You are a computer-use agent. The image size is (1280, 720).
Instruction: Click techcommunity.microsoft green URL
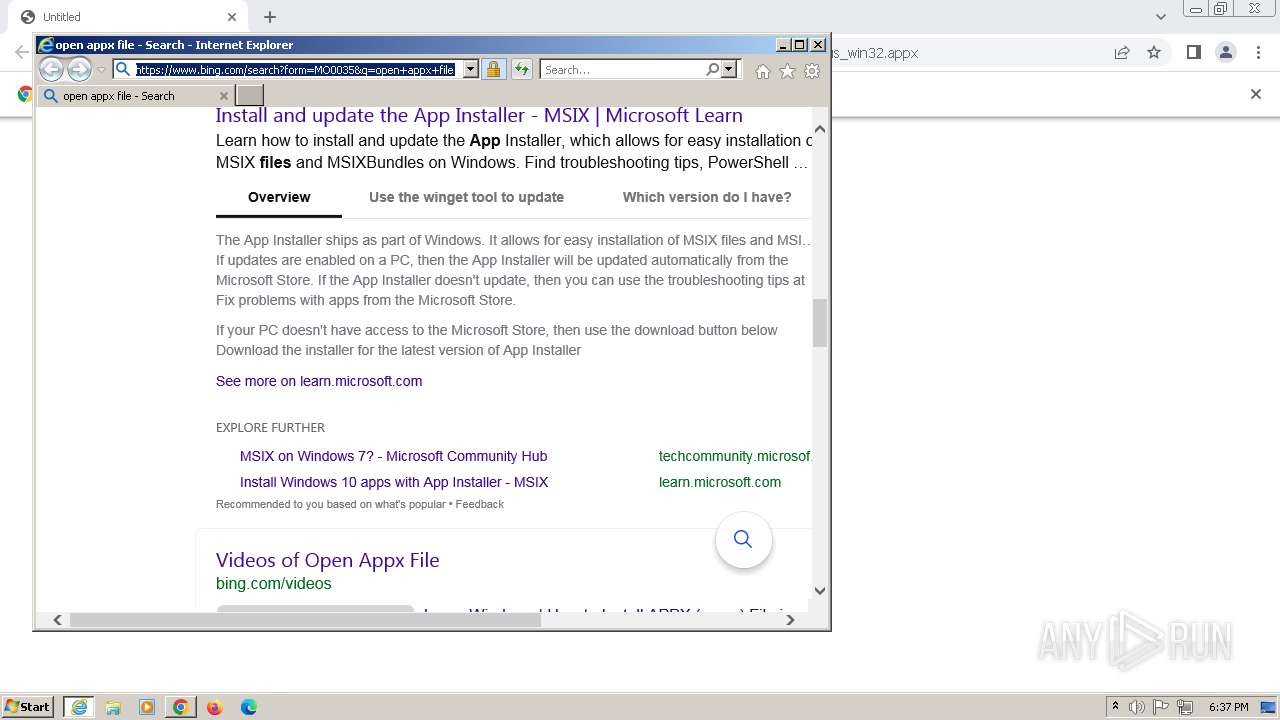pyautogui.click(x=735, y=456)
